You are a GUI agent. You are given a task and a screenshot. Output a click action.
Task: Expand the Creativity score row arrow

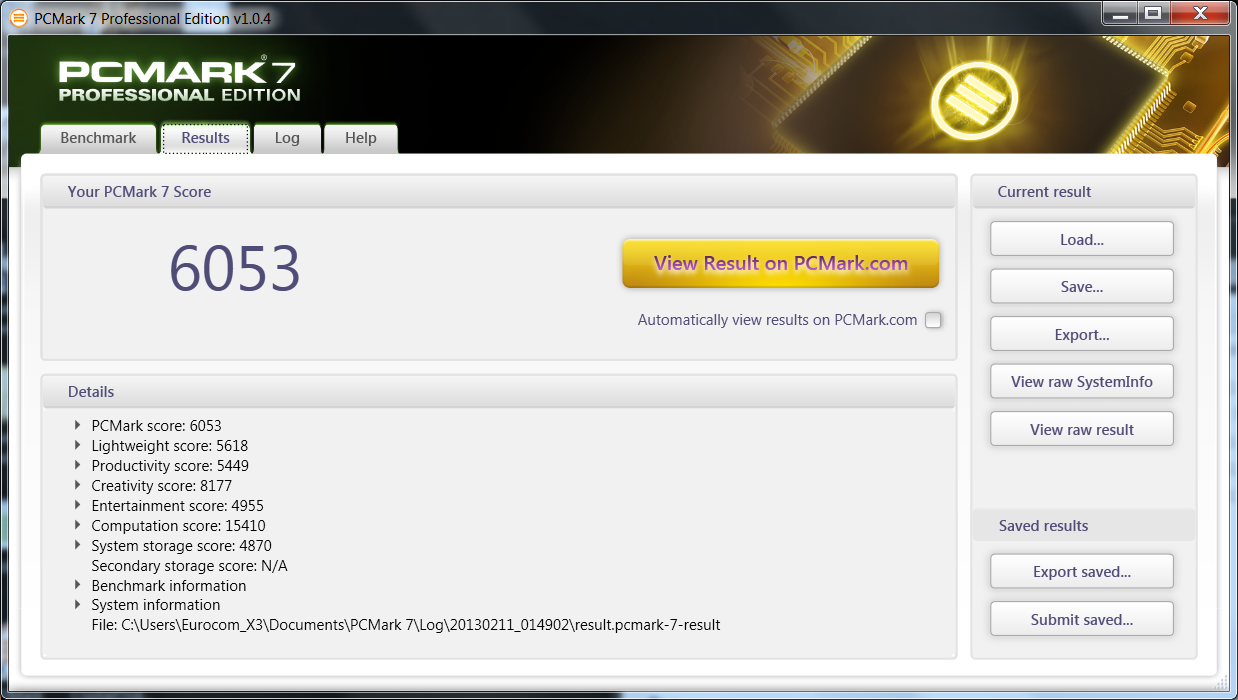pyautogui.click(x=78, y=485)
